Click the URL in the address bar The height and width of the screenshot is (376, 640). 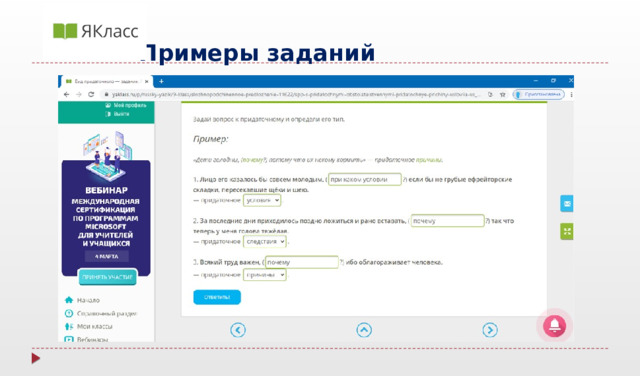[296, 94]
